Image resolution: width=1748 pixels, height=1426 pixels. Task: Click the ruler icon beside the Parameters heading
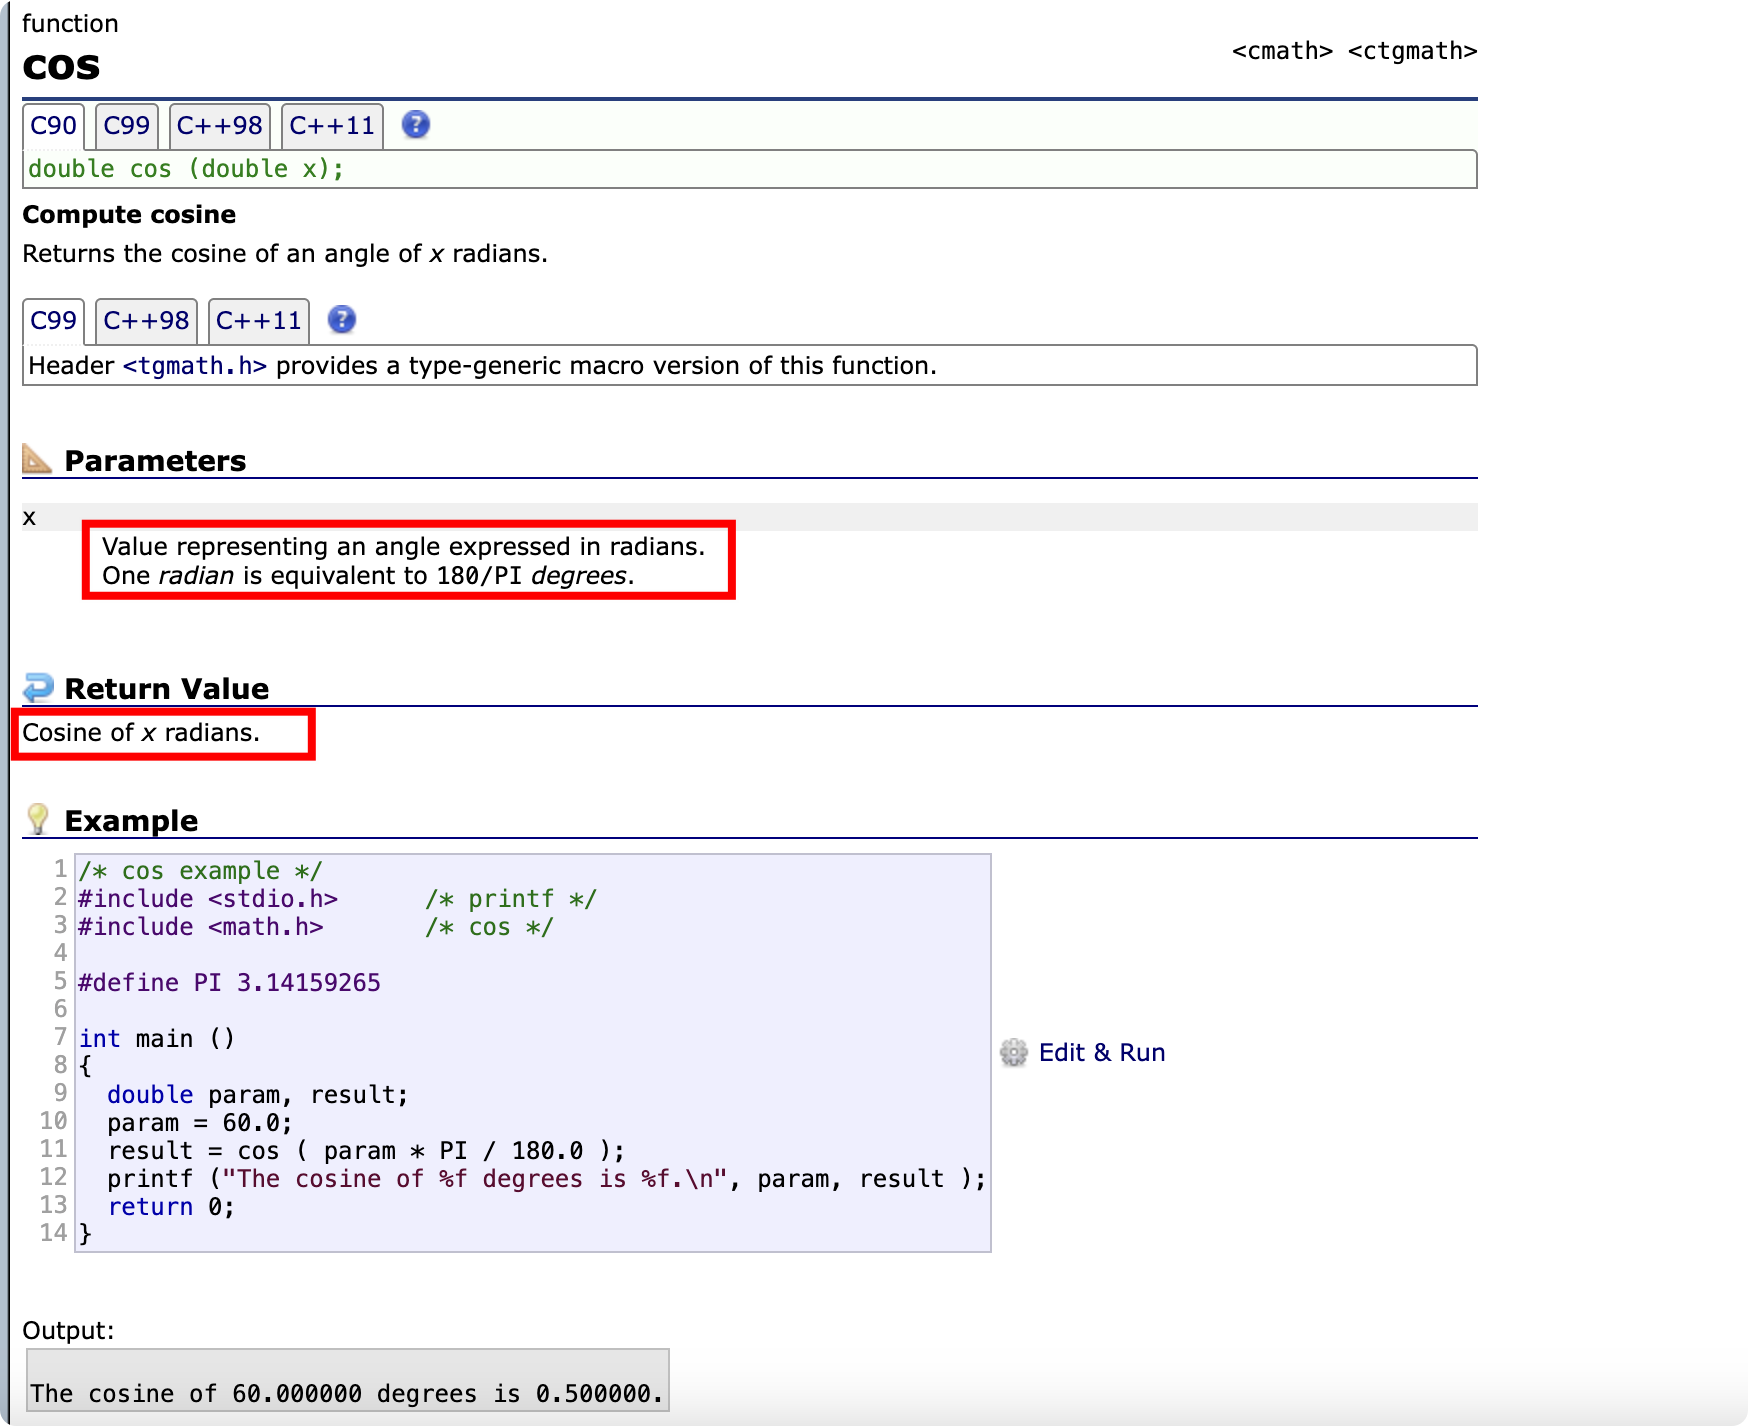[x=37, y=459]
